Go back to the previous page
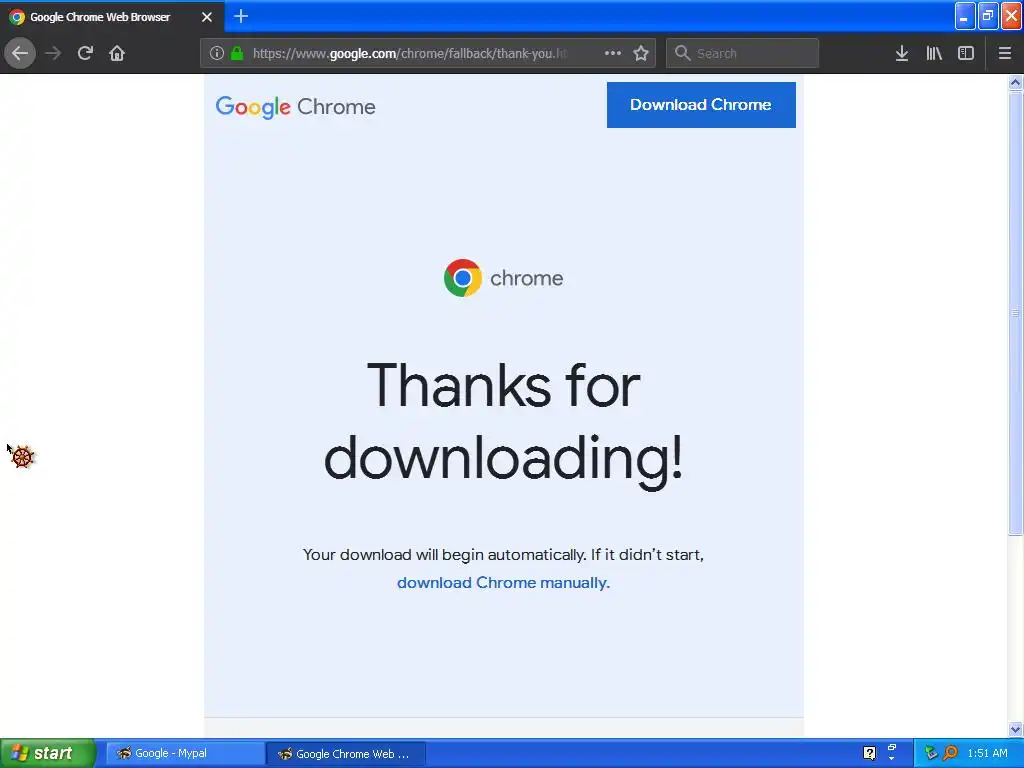1024x768 pixels. (x=20, y=54)
